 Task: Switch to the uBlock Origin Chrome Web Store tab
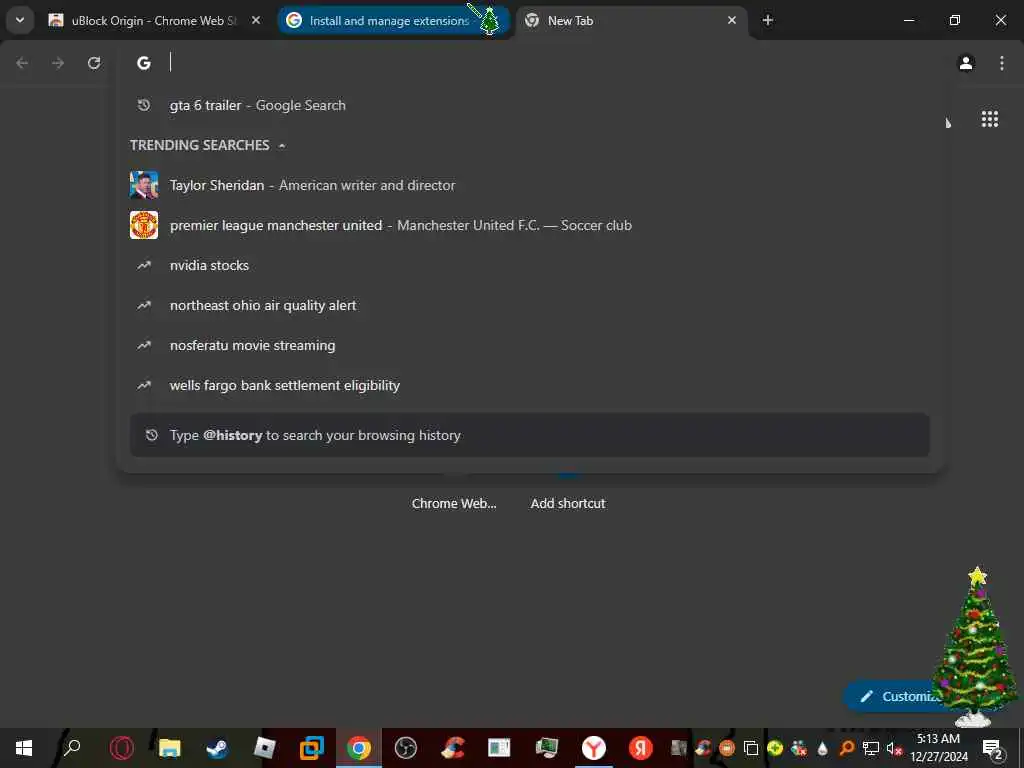click(x=155, y=20)
